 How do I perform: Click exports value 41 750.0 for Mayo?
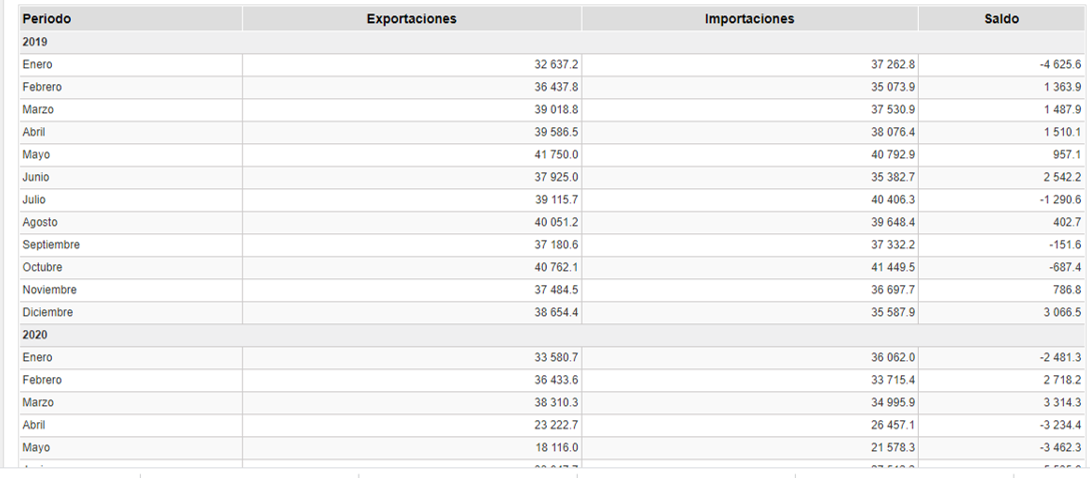556,155
